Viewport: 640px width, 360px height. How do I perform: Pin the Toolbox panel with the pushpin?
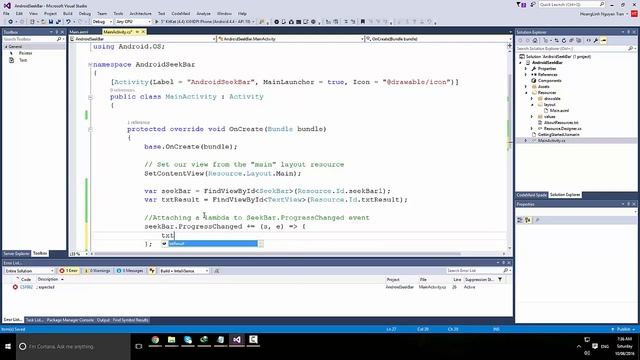click(56, 32)
